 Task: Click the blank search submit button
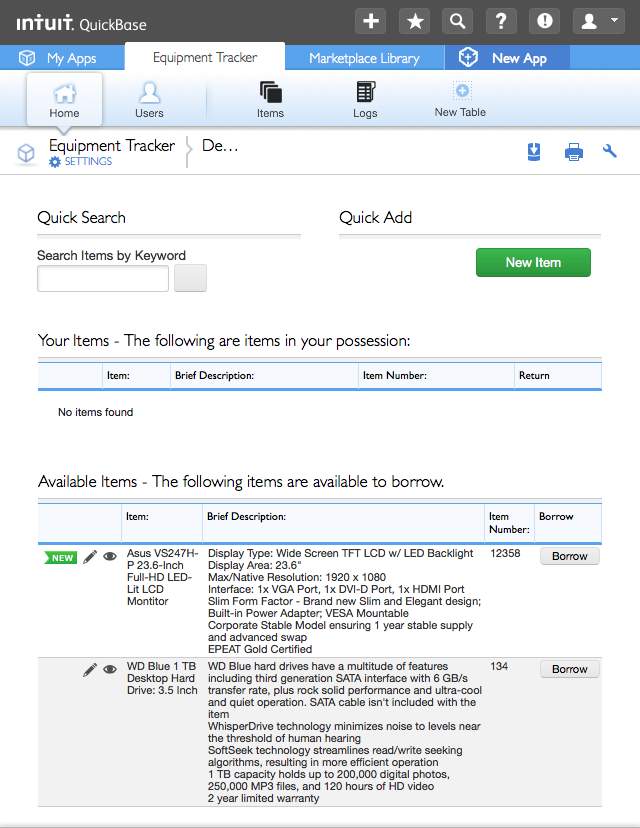pos(191,278)
